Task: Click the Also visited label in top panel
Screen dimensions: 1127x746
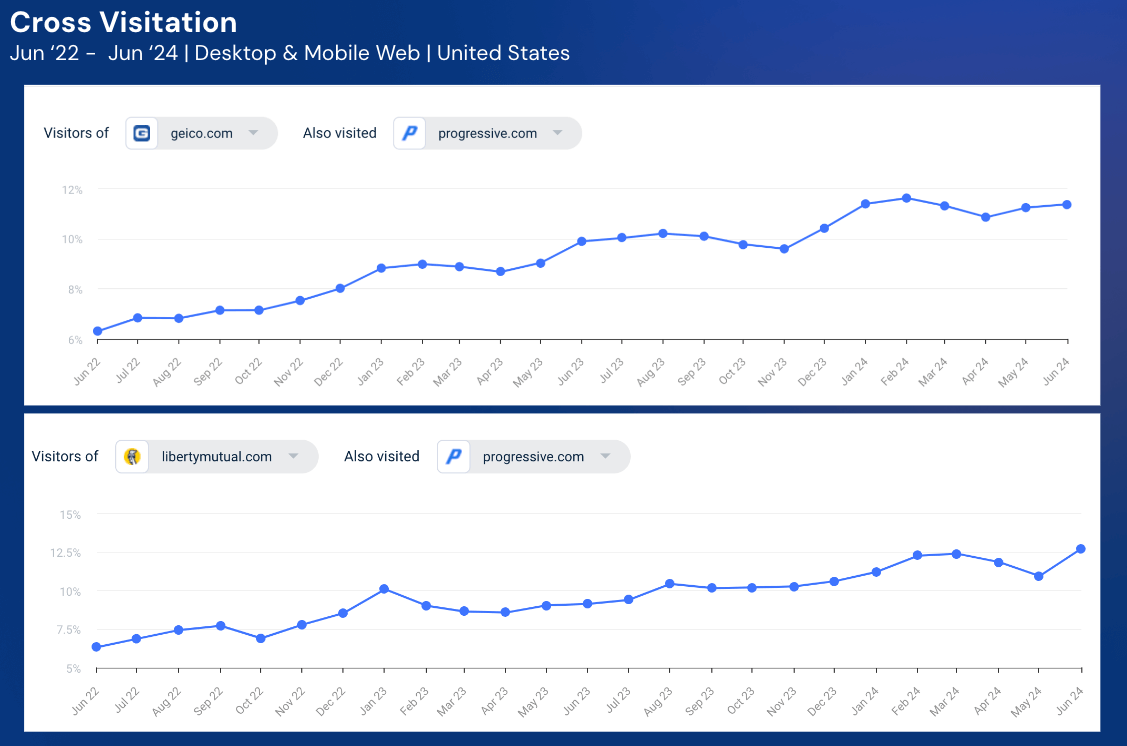Action: (340, 132)
